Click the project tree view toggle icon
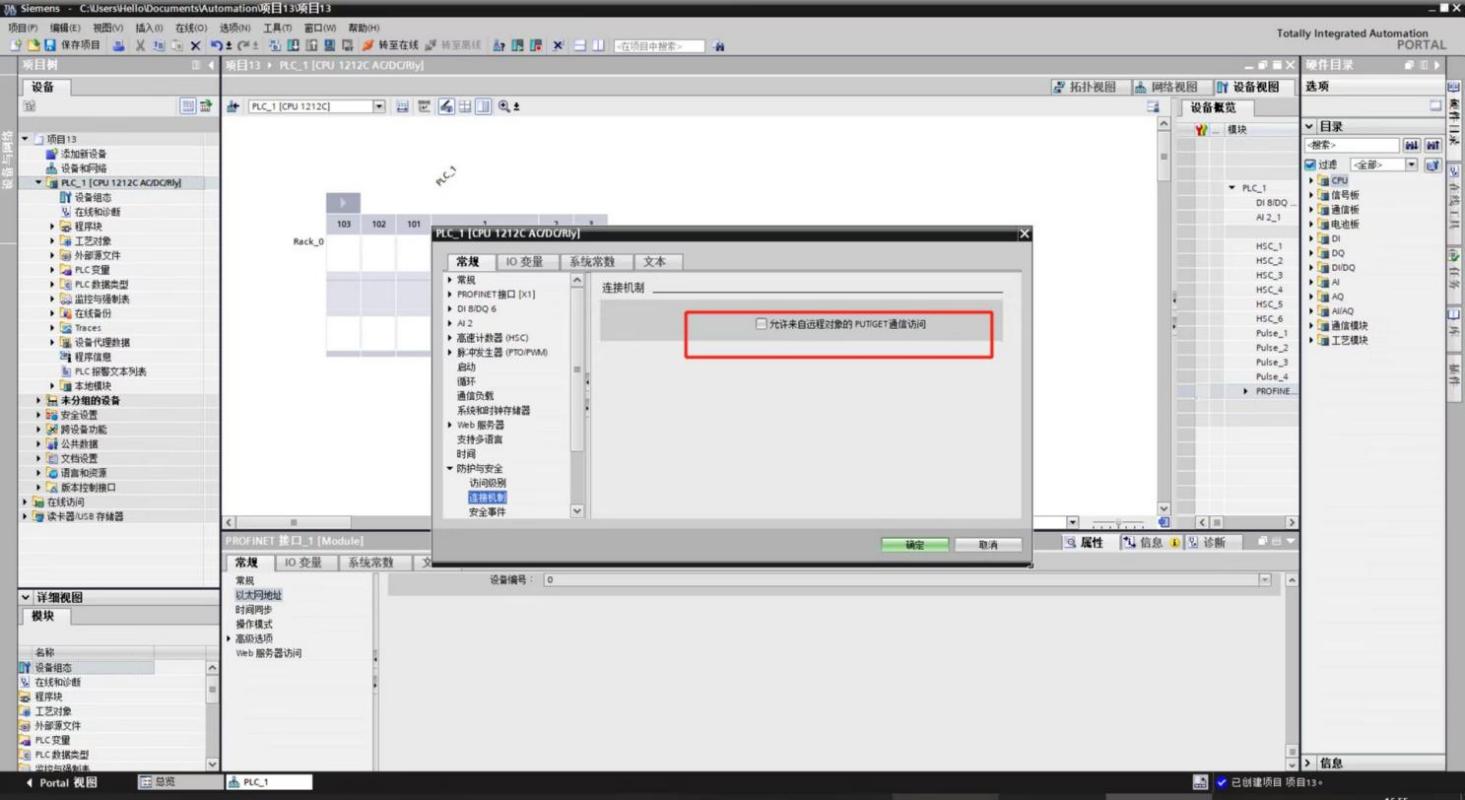The width and height of the screenshot is (1465, 800). click(189, 106)
